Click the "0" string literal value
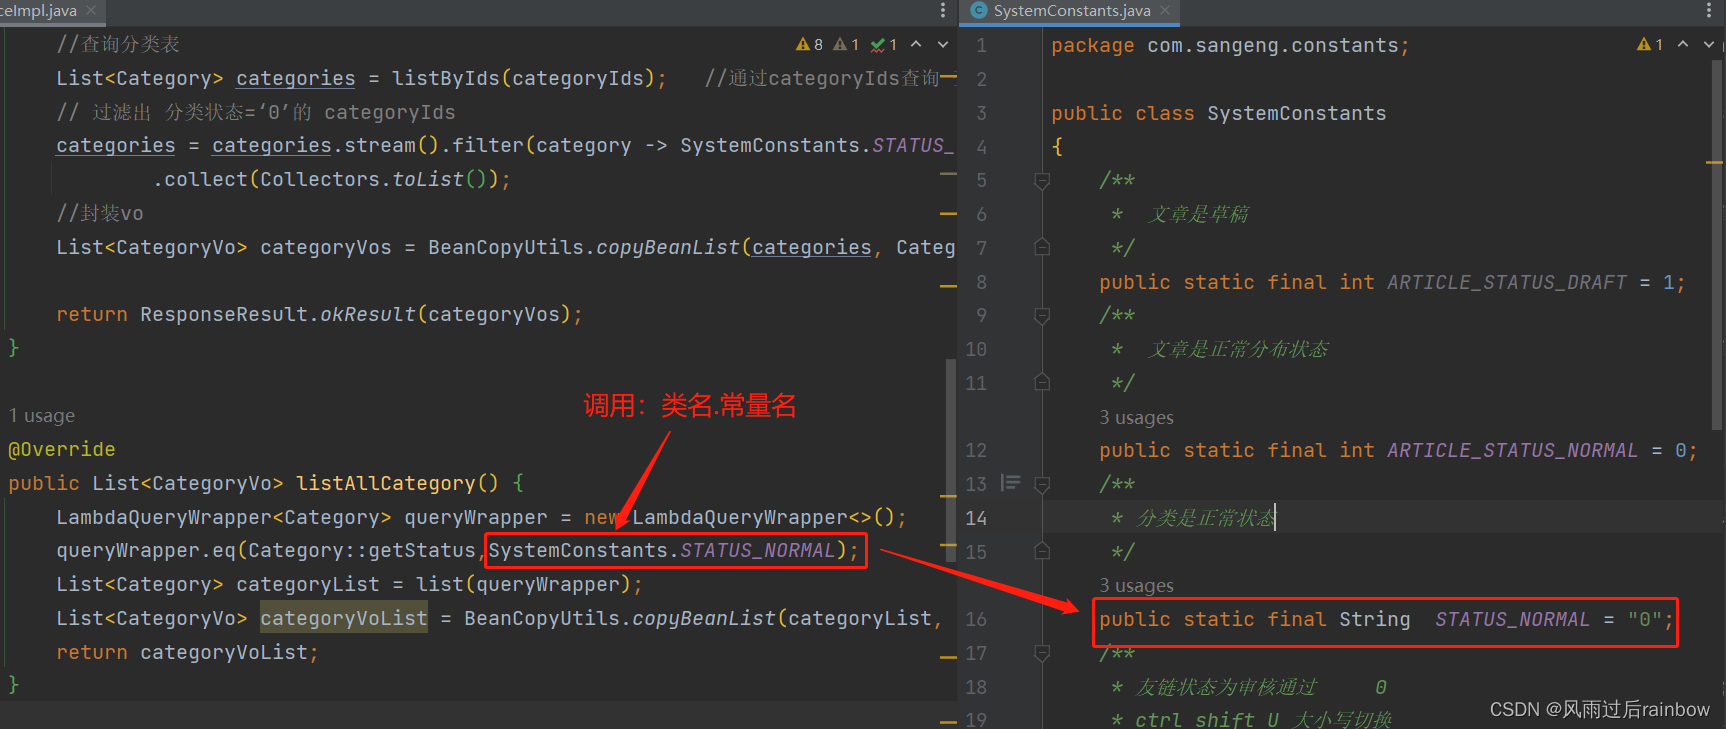 (x=1644, y=619)
